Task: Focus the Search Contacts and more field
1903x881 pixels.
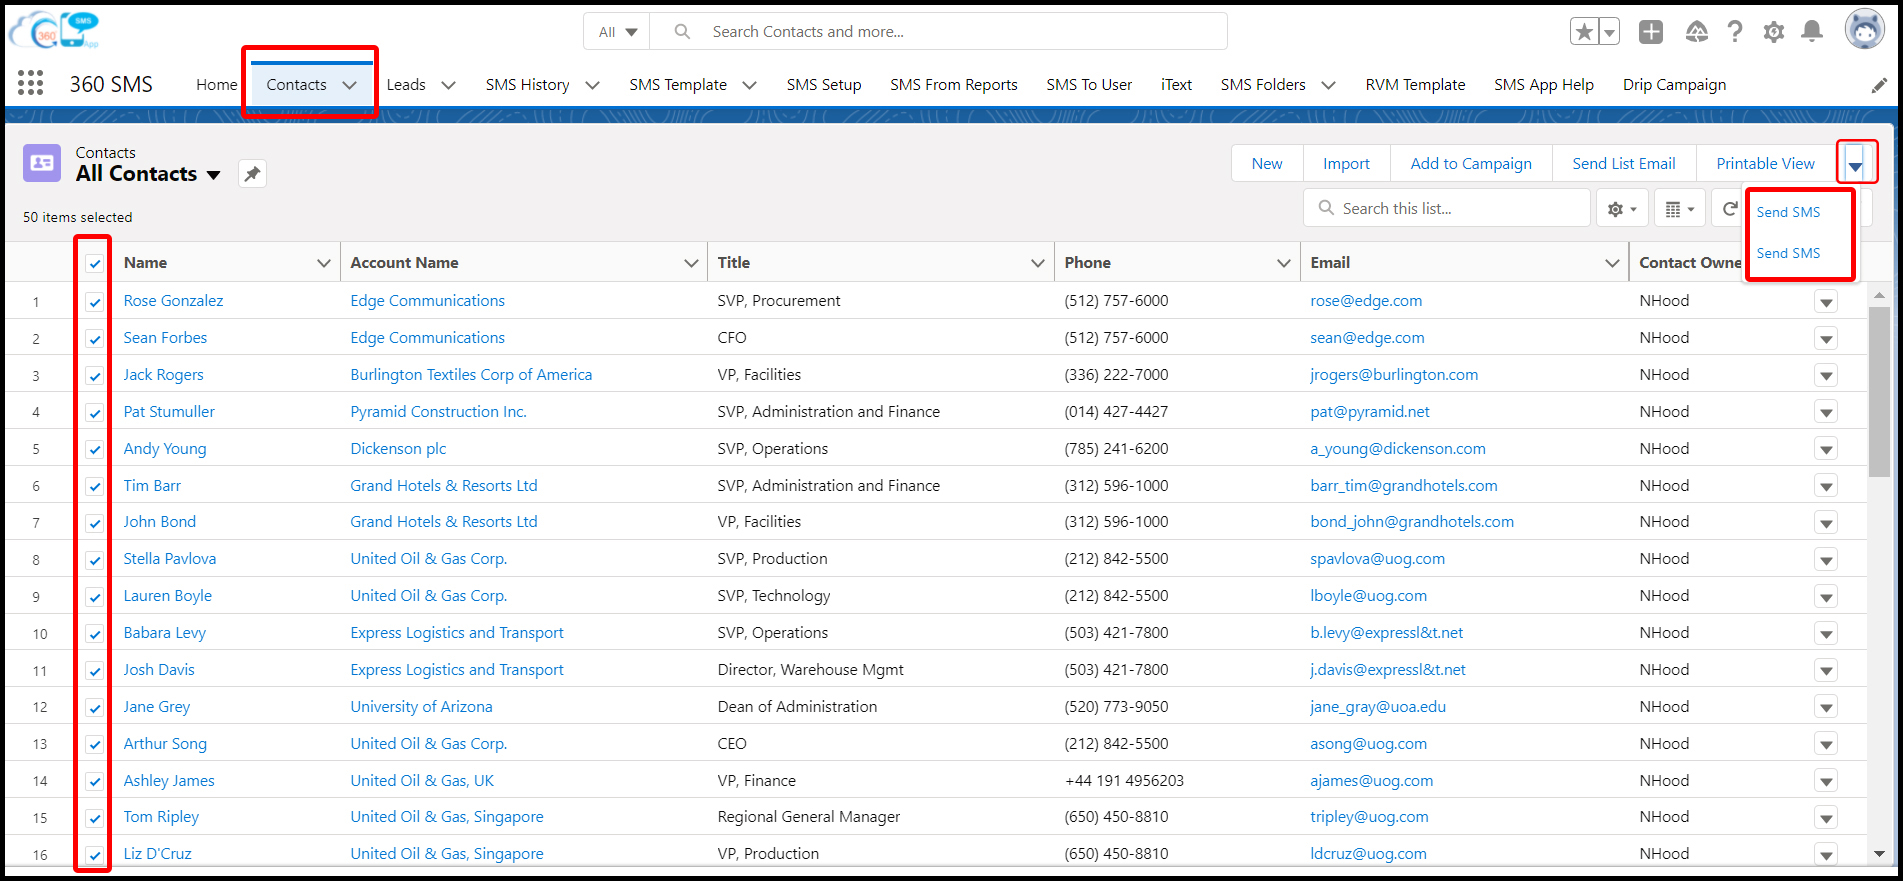Action: point(939,32)
